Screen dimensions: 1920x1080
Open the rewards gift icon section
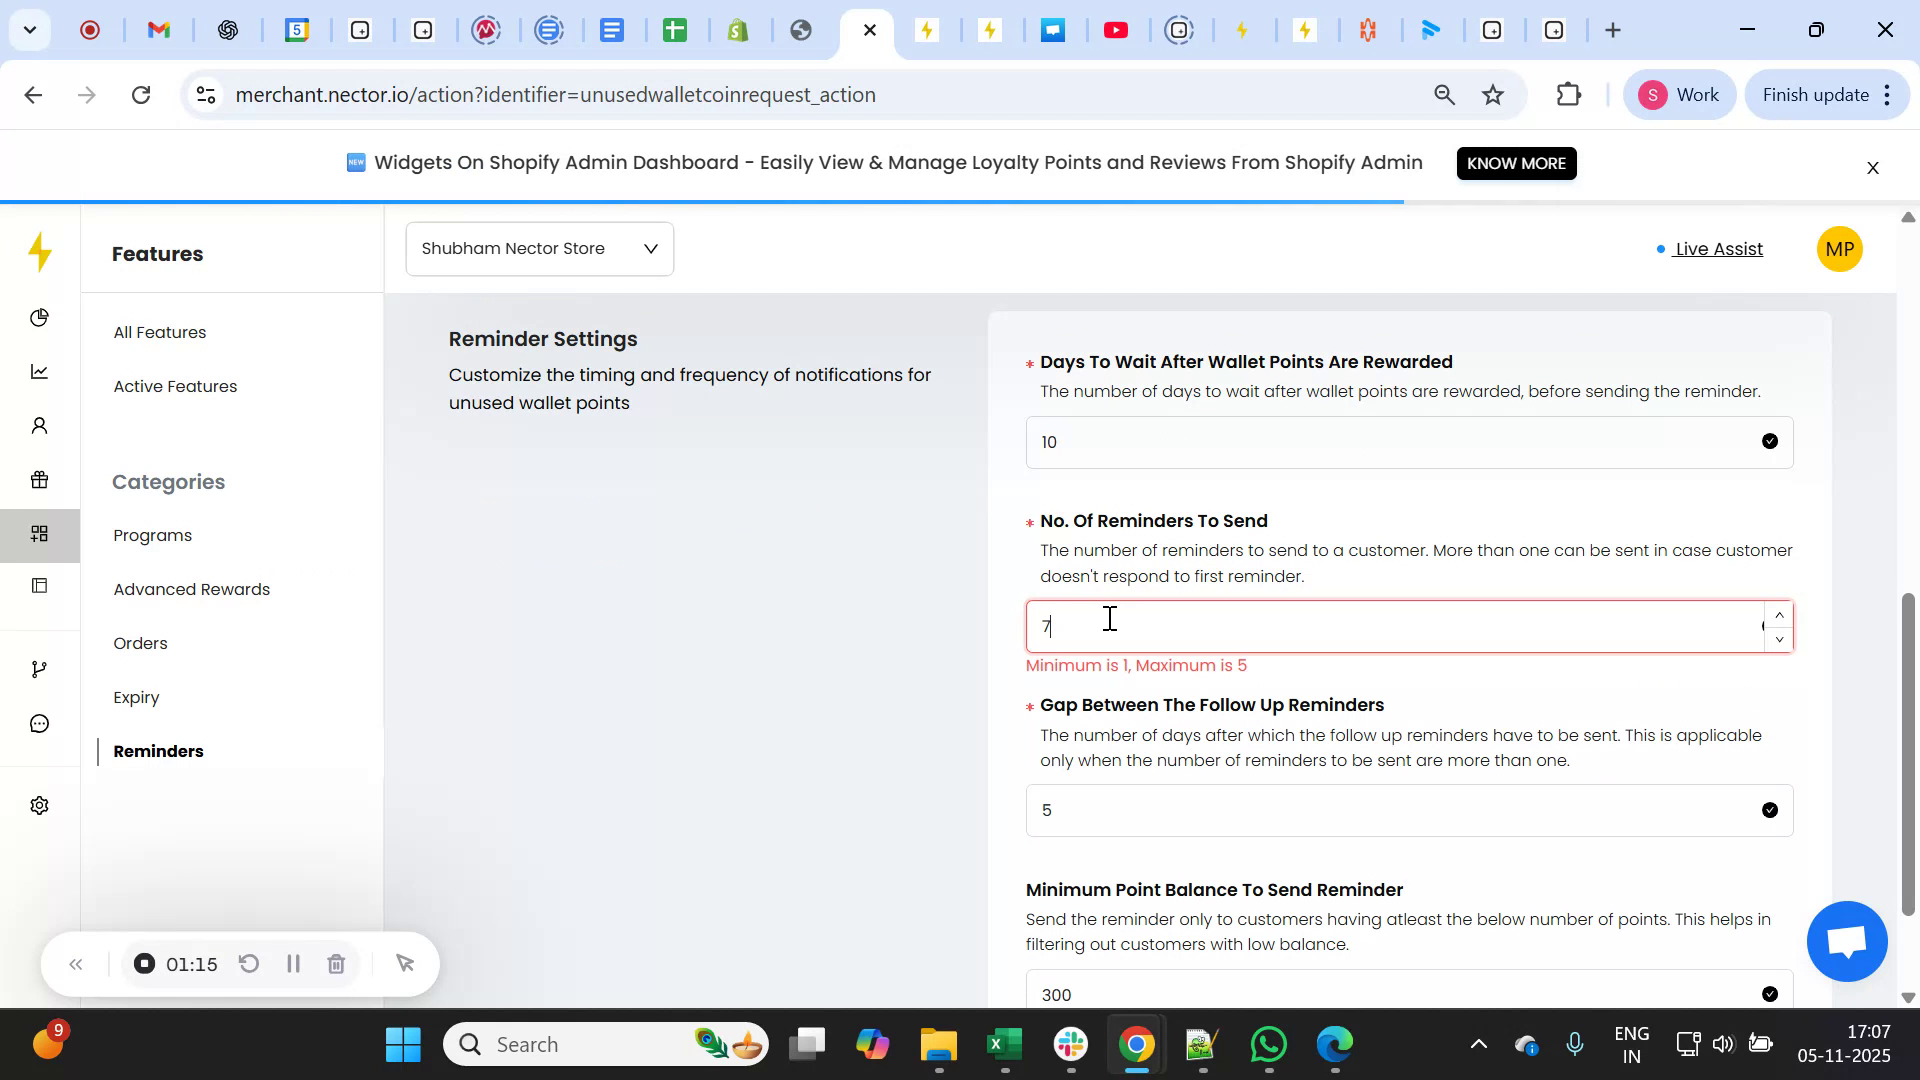40,480
